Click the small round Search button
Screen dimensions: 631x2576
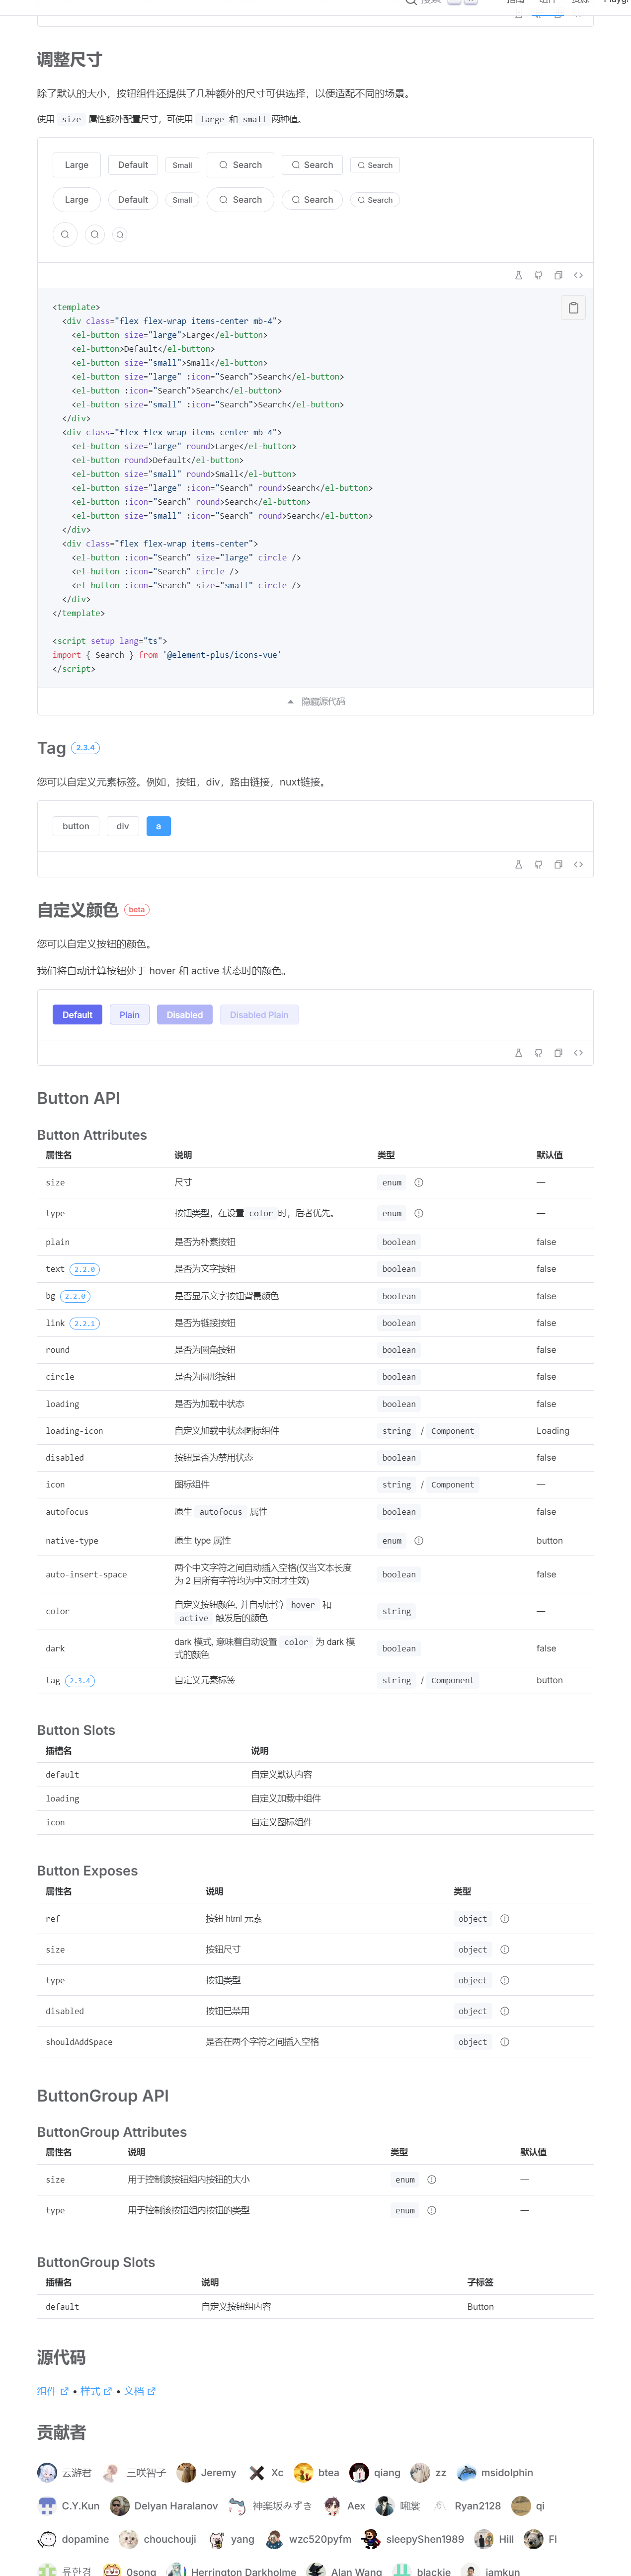tap(375, 200)
